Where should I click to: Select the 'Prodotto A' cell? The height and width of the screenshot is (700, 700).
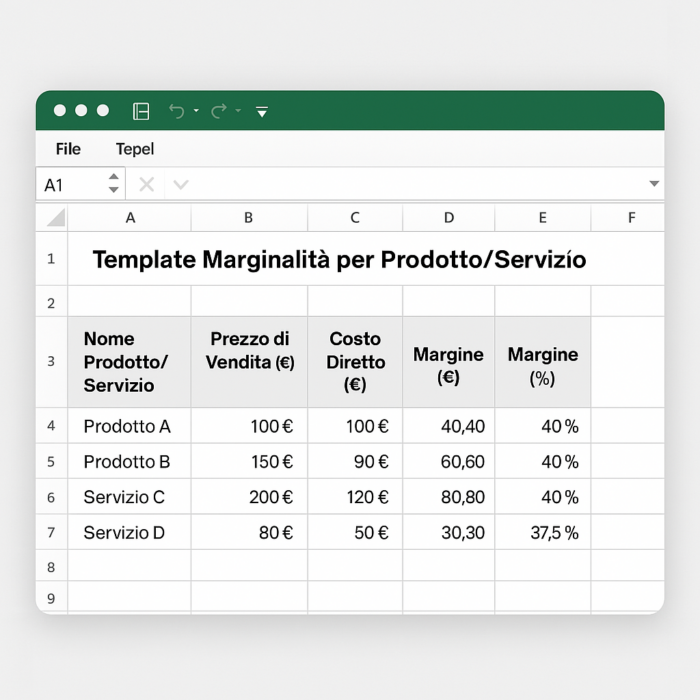coord(129,425)
